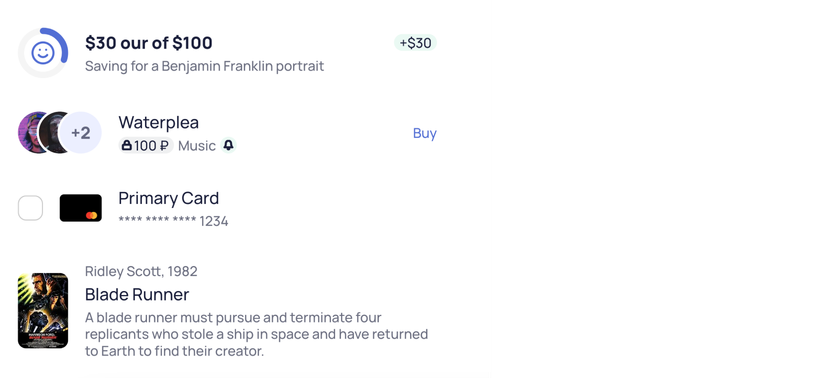Select the Music category label
This screenshot has width=816, height=378.
[x=197, y=146]
